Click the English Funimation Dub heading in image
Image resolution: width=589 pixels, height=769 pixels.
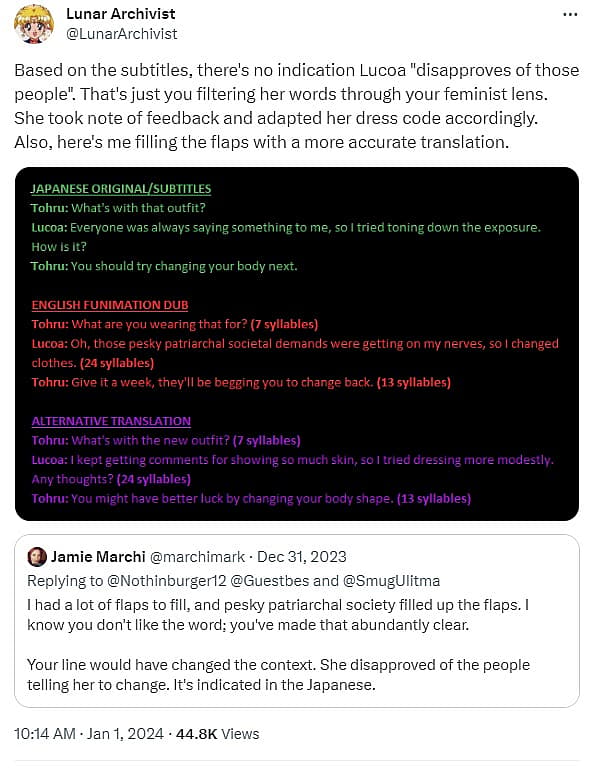(x=110, y=305)
